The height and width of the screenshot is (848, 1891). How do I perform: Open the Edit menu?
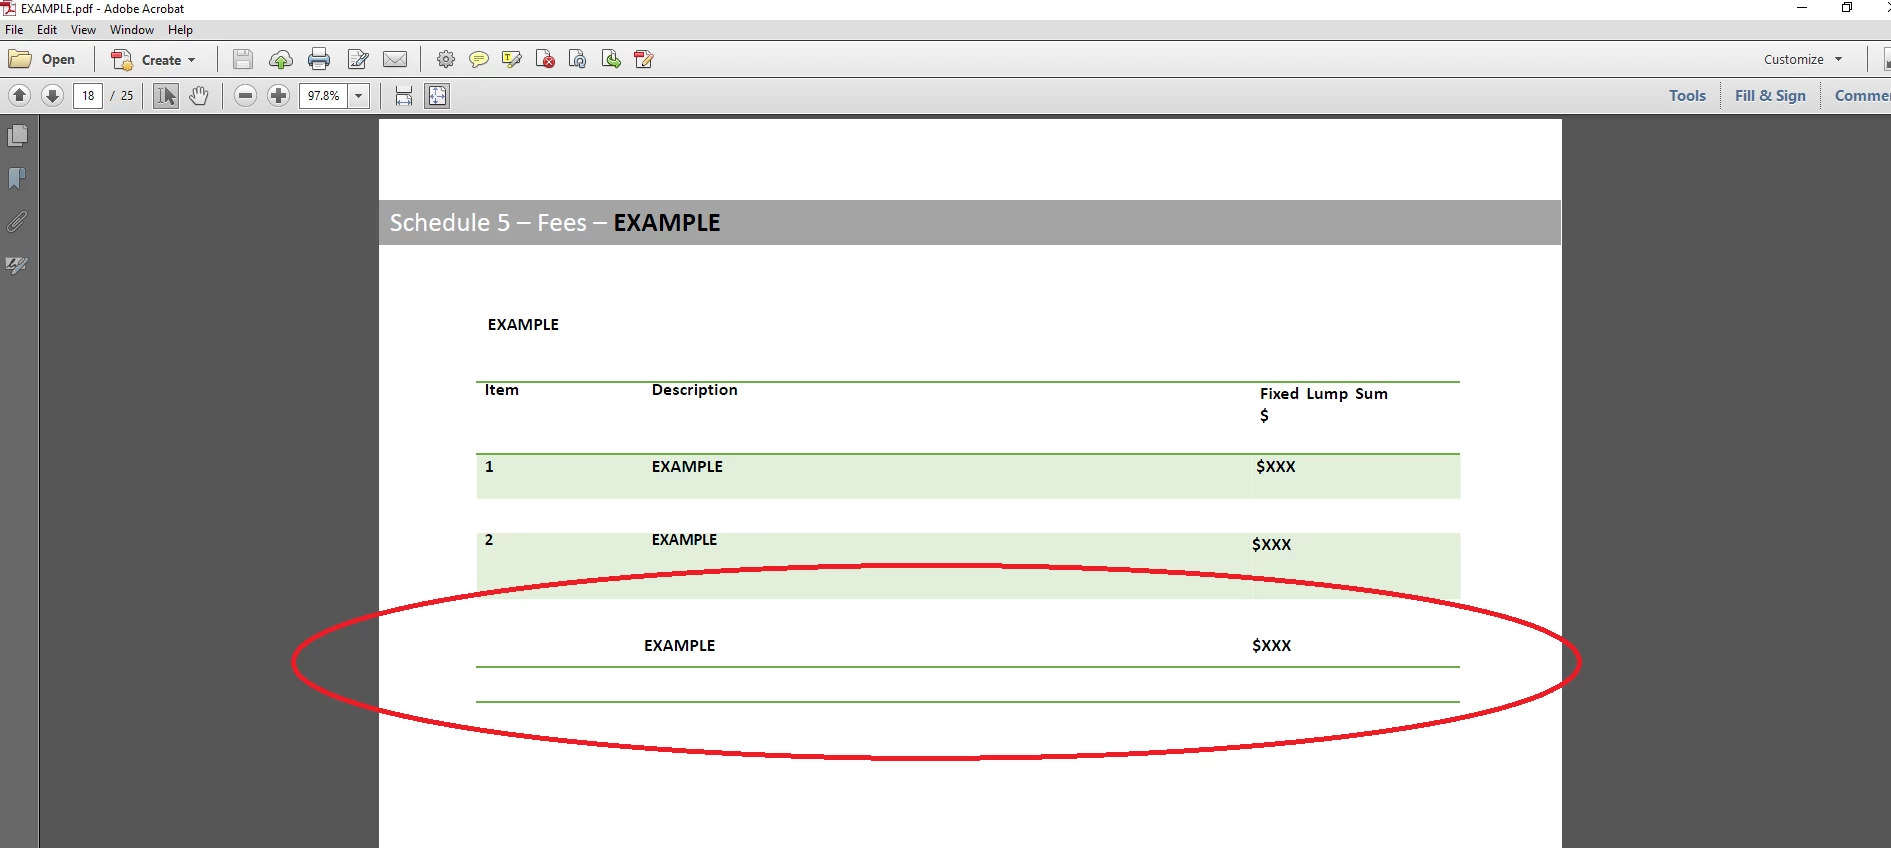(x=47, y=30)
